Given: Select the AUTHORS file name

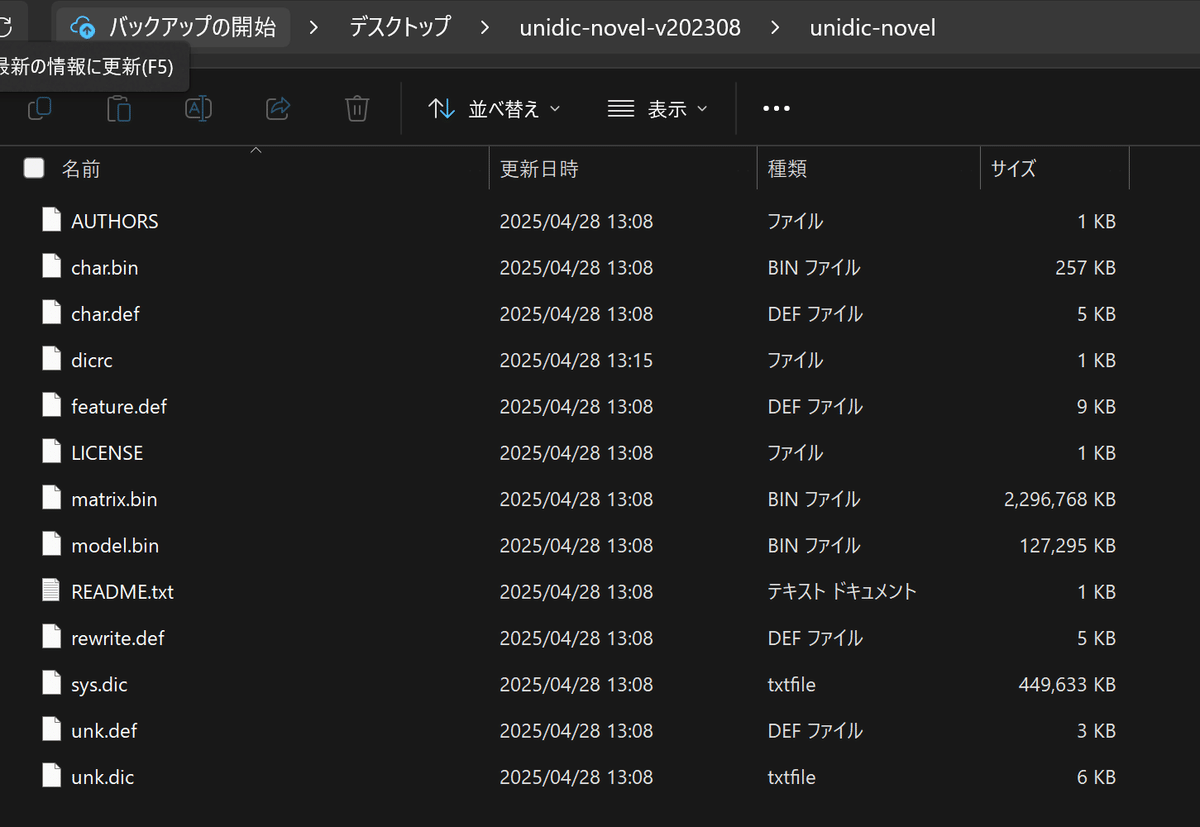Looking at the screenshot, I should pyautogui.click(x=115, y=221).
